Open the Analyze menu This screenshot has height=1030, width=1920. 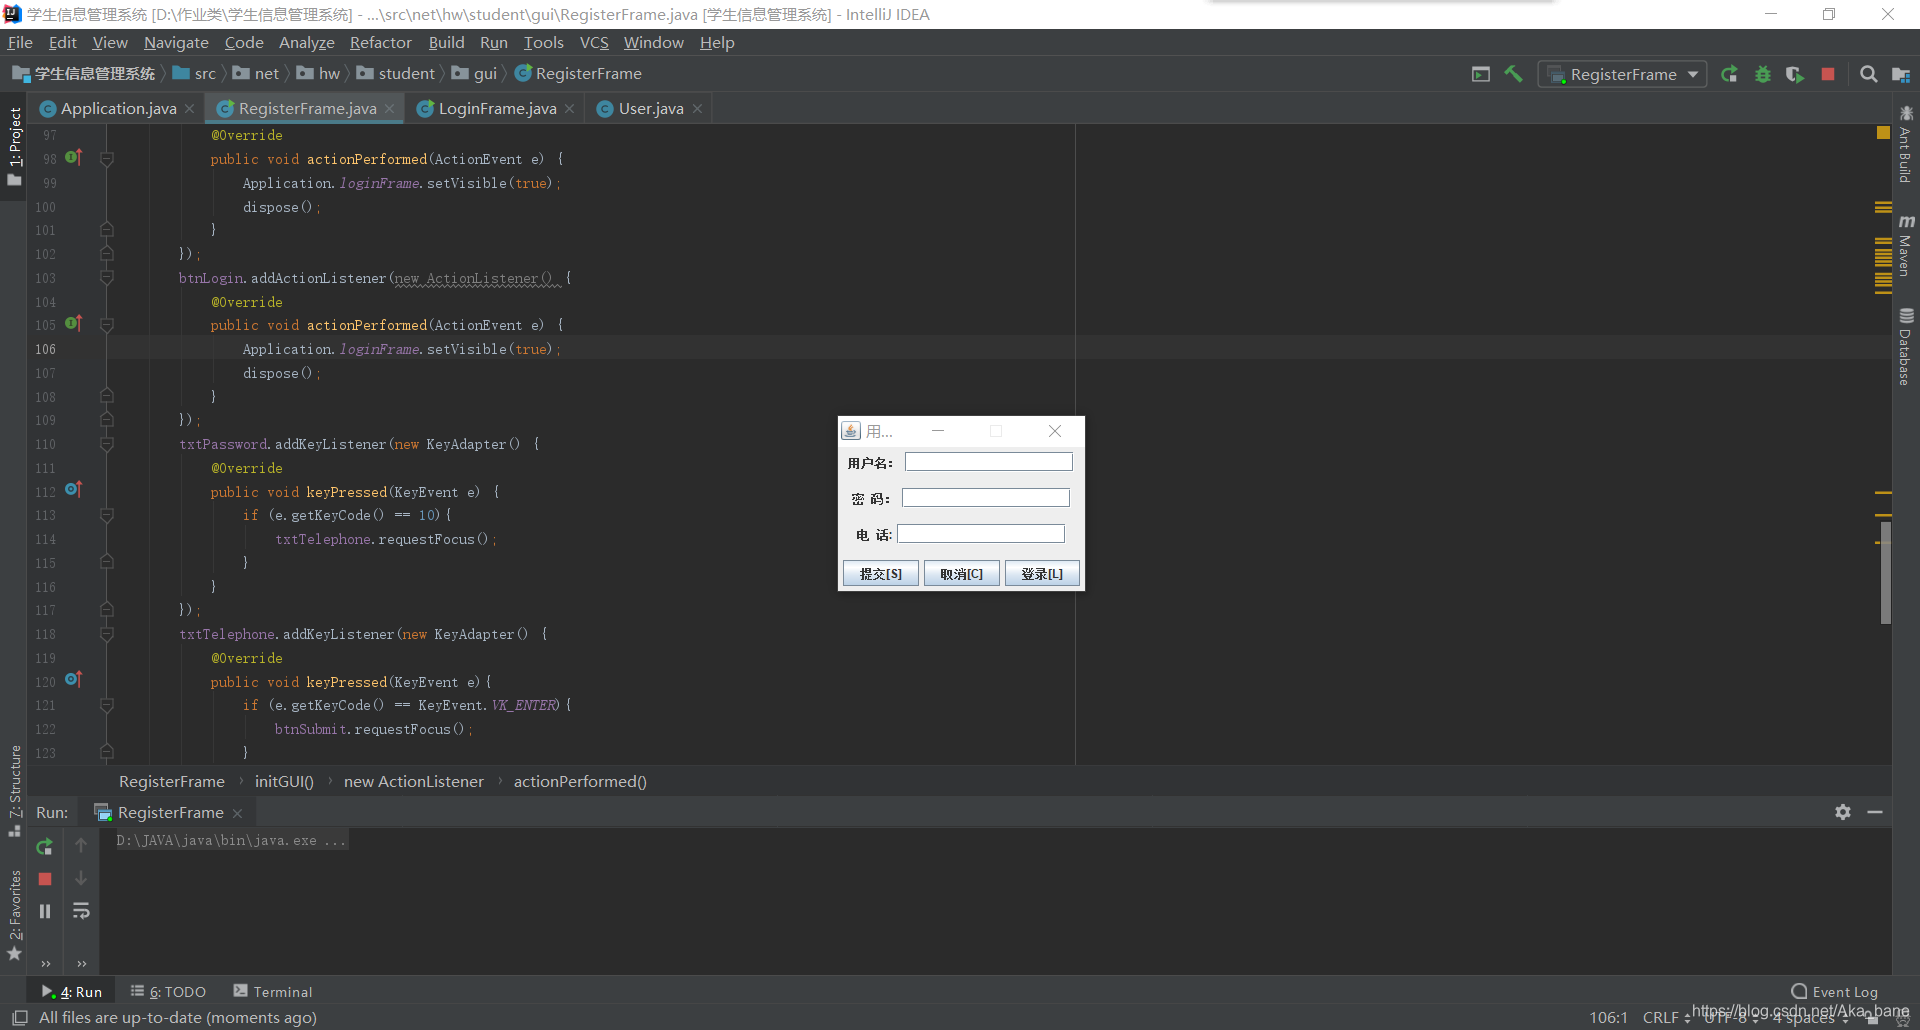[x=306, y=42]
